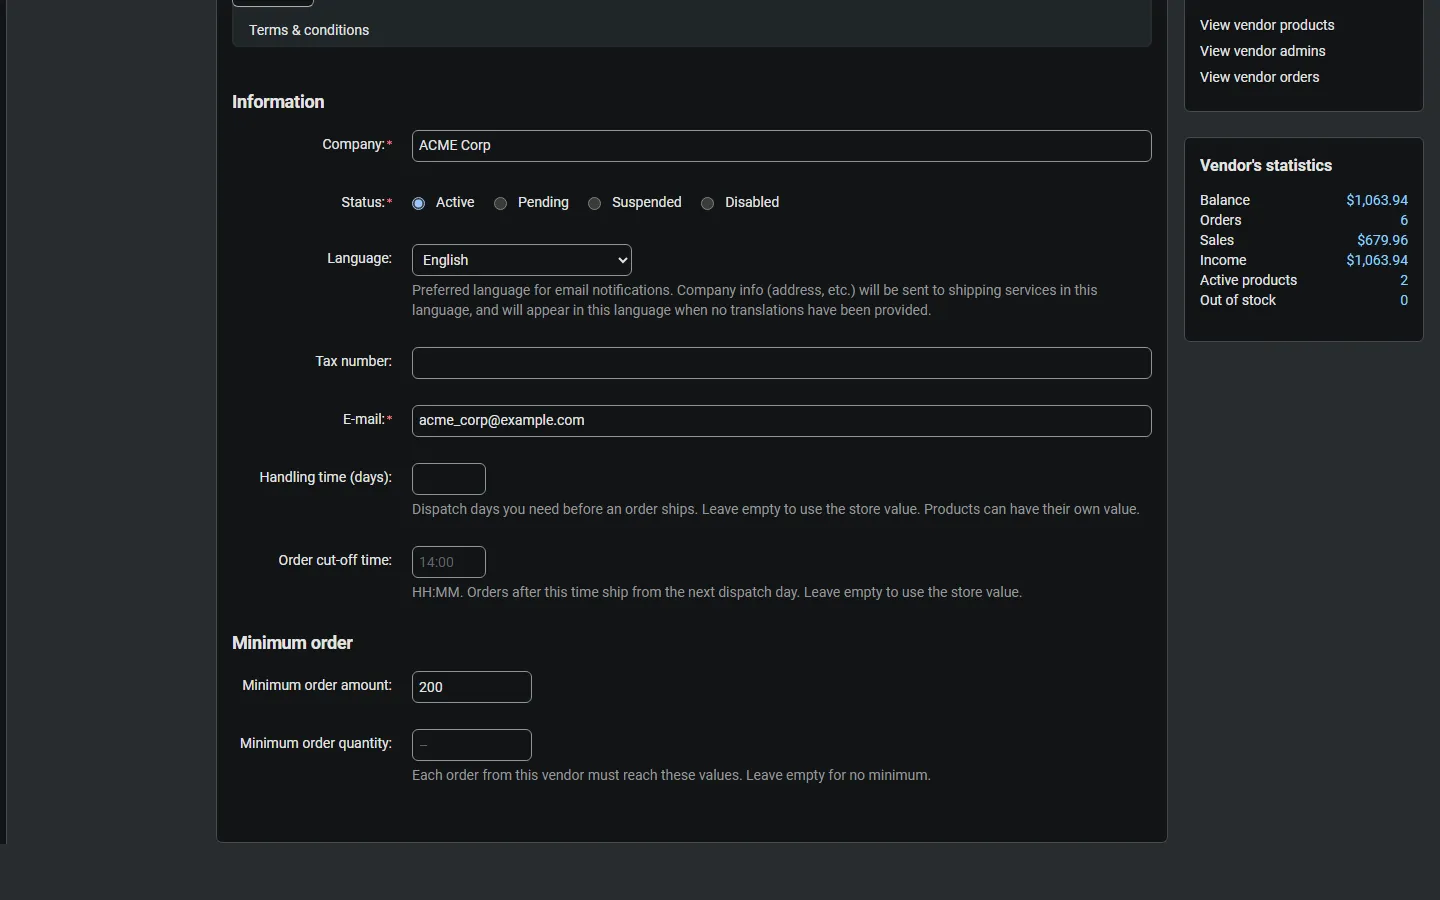The image size is (1440, 900).
Task: Click the Income value $1,063.94
Action: point(1377,260)
